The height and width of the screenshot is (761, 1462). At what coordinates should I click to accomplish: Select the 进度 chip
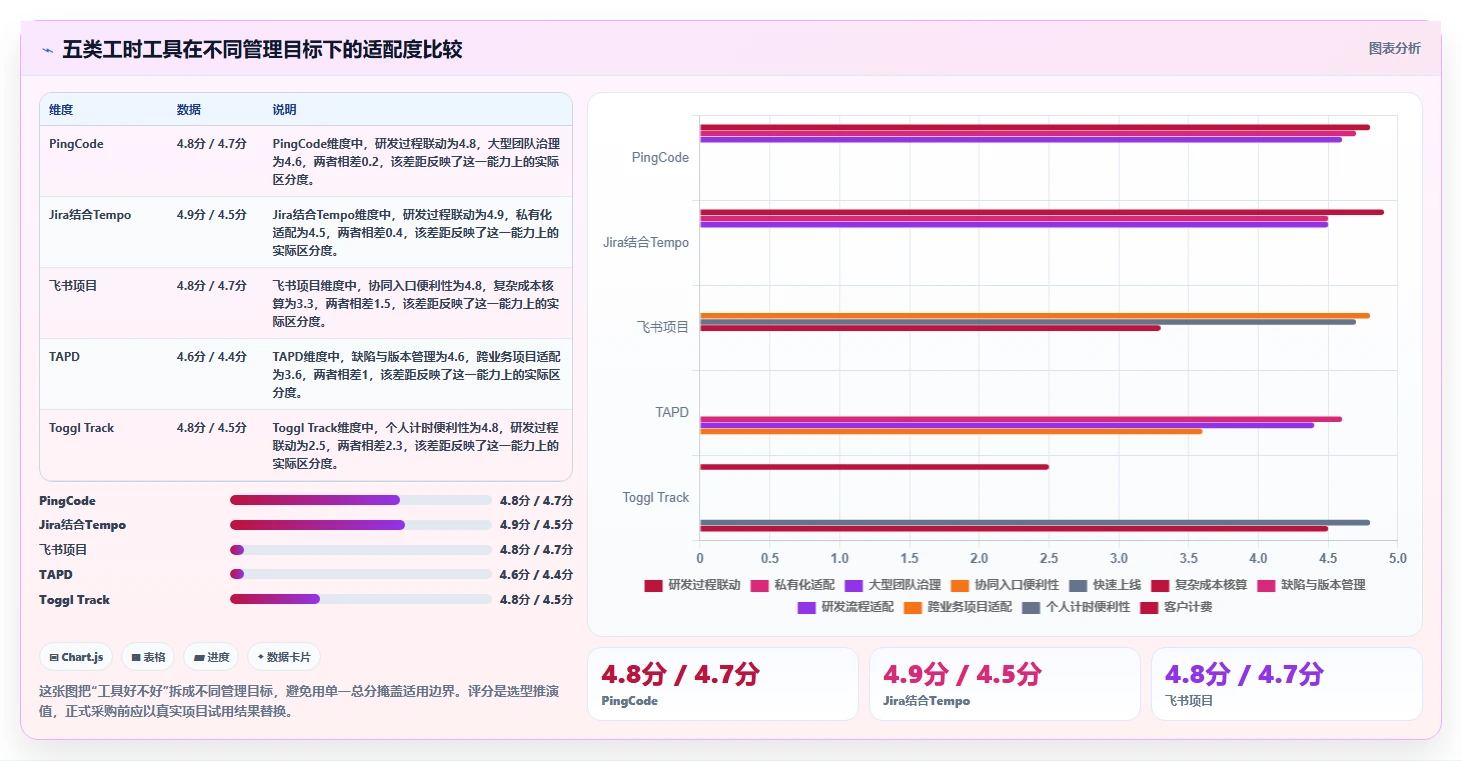pyautogui.click(x=211, y=657)
